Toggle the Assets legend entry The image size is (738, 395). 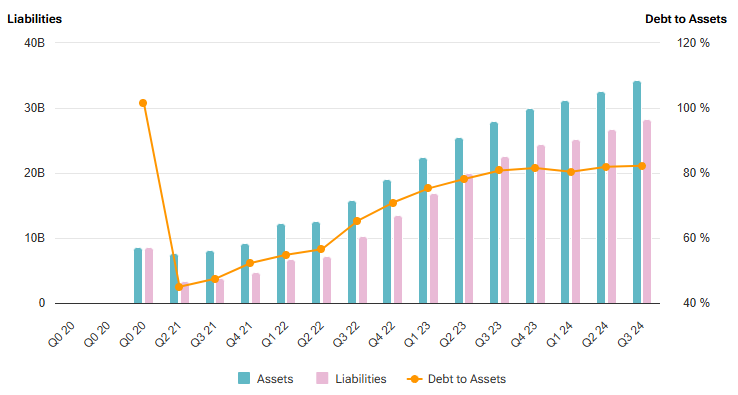(x=265, y=379)
